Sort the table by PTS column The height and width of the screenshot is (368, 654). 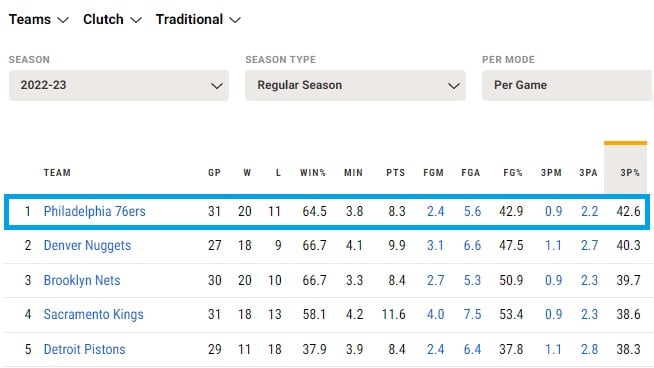click(x=395, y=173)
